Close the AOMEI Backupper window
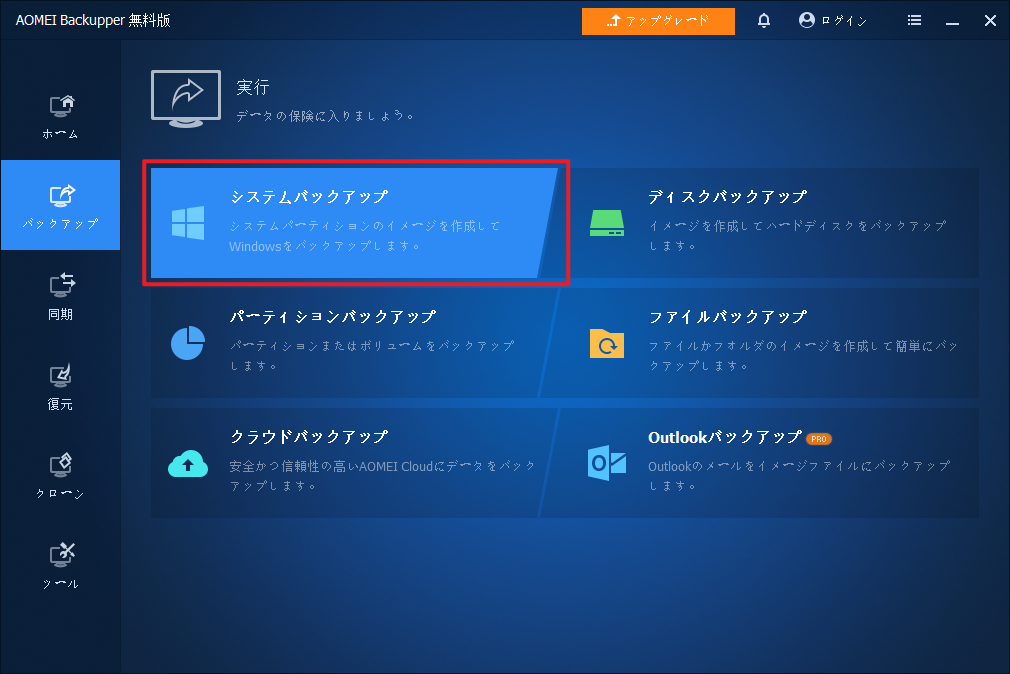 [x=991, y=21]
